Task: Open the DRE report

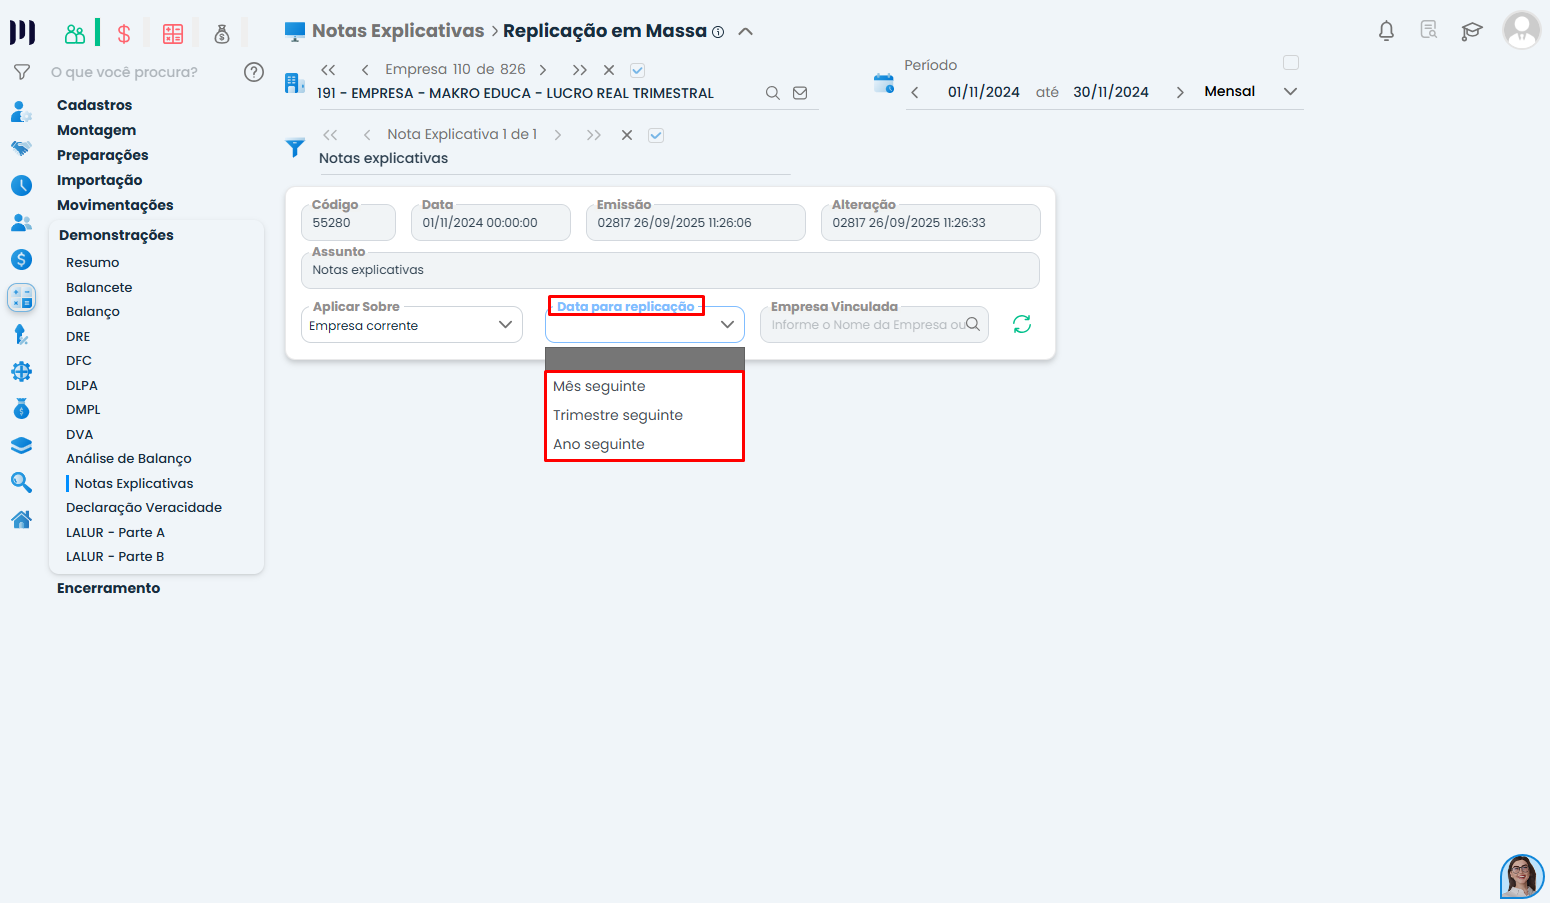Action: (78, 336)
